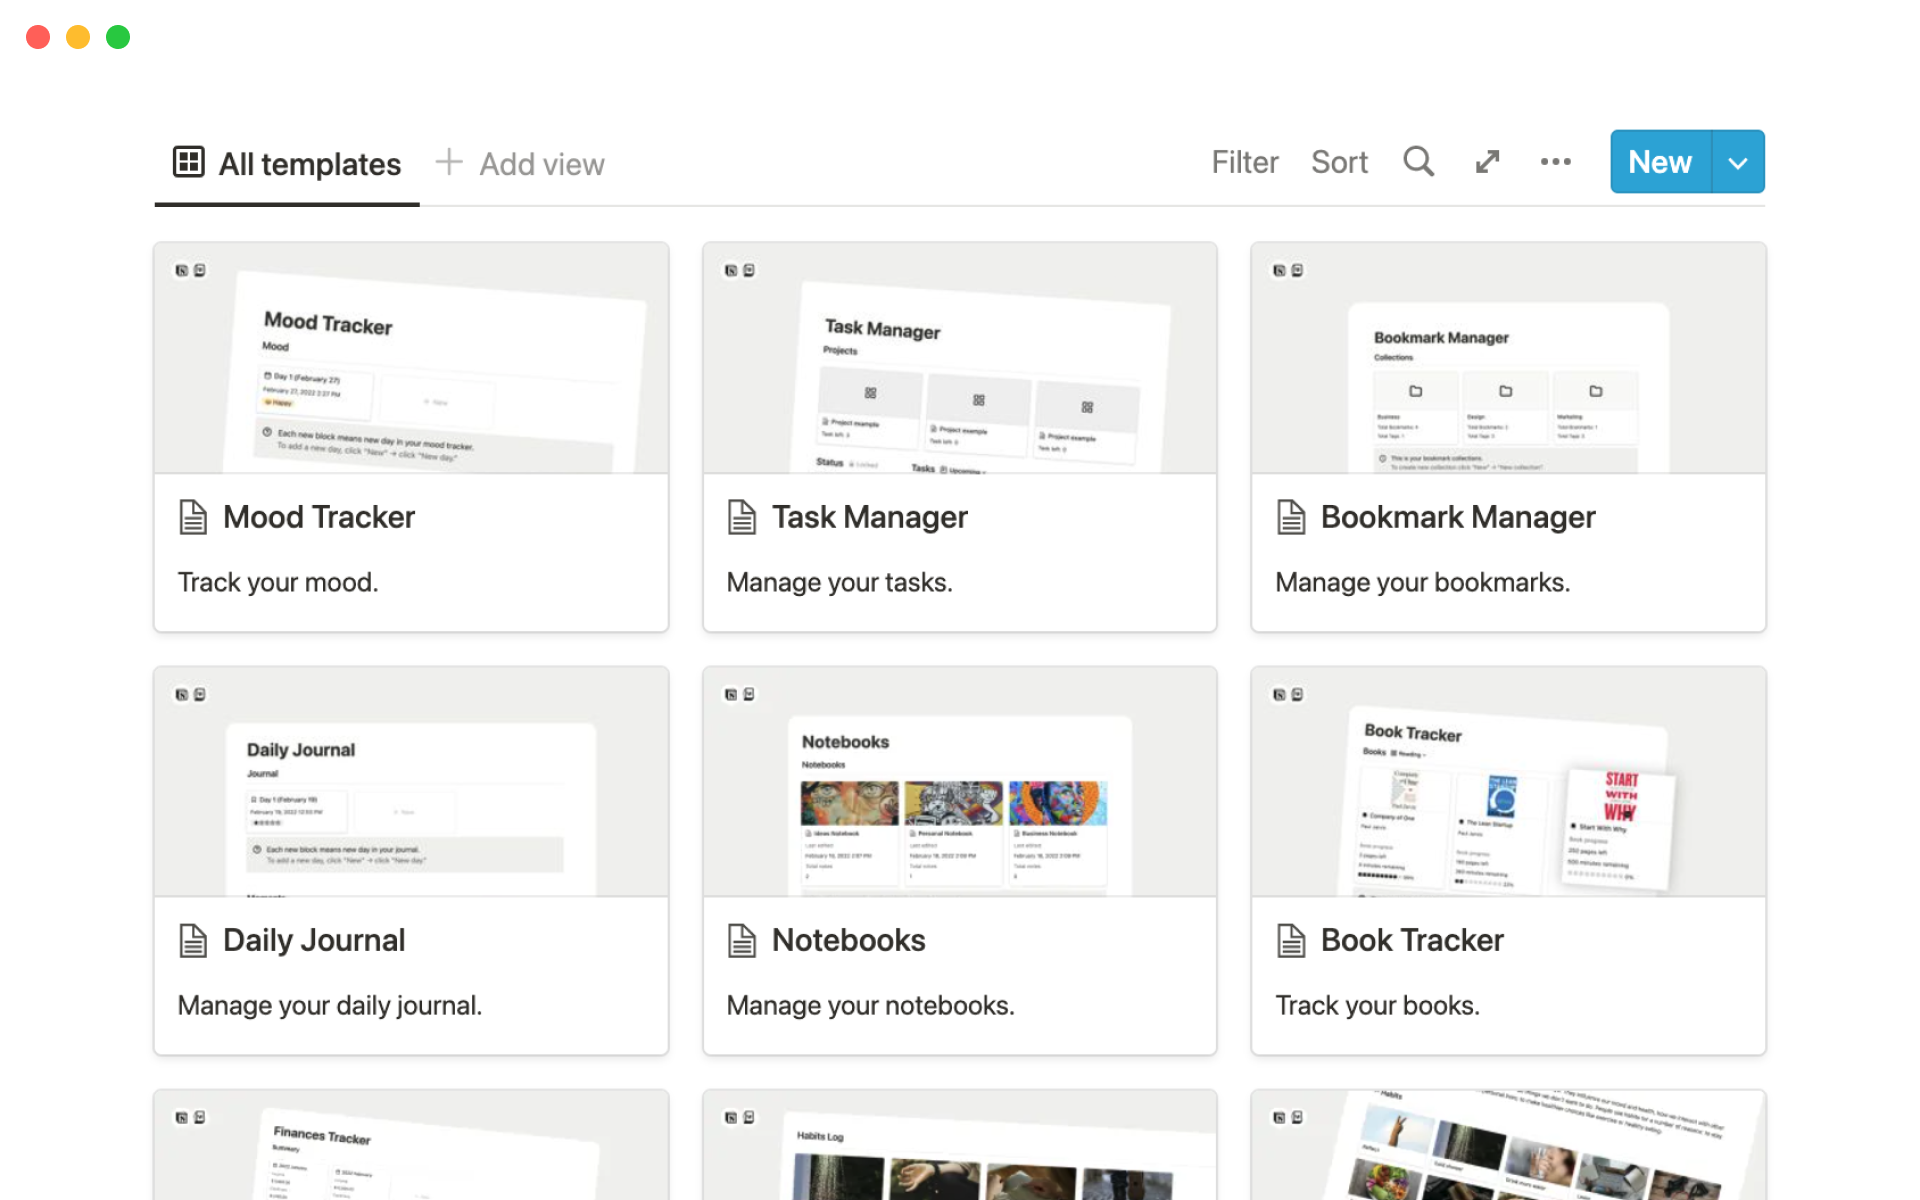Open the Filter options
Image resolution: width=1920 pixels, height=1200 pixels.
pyautogui.click(x=1244, y=162)
